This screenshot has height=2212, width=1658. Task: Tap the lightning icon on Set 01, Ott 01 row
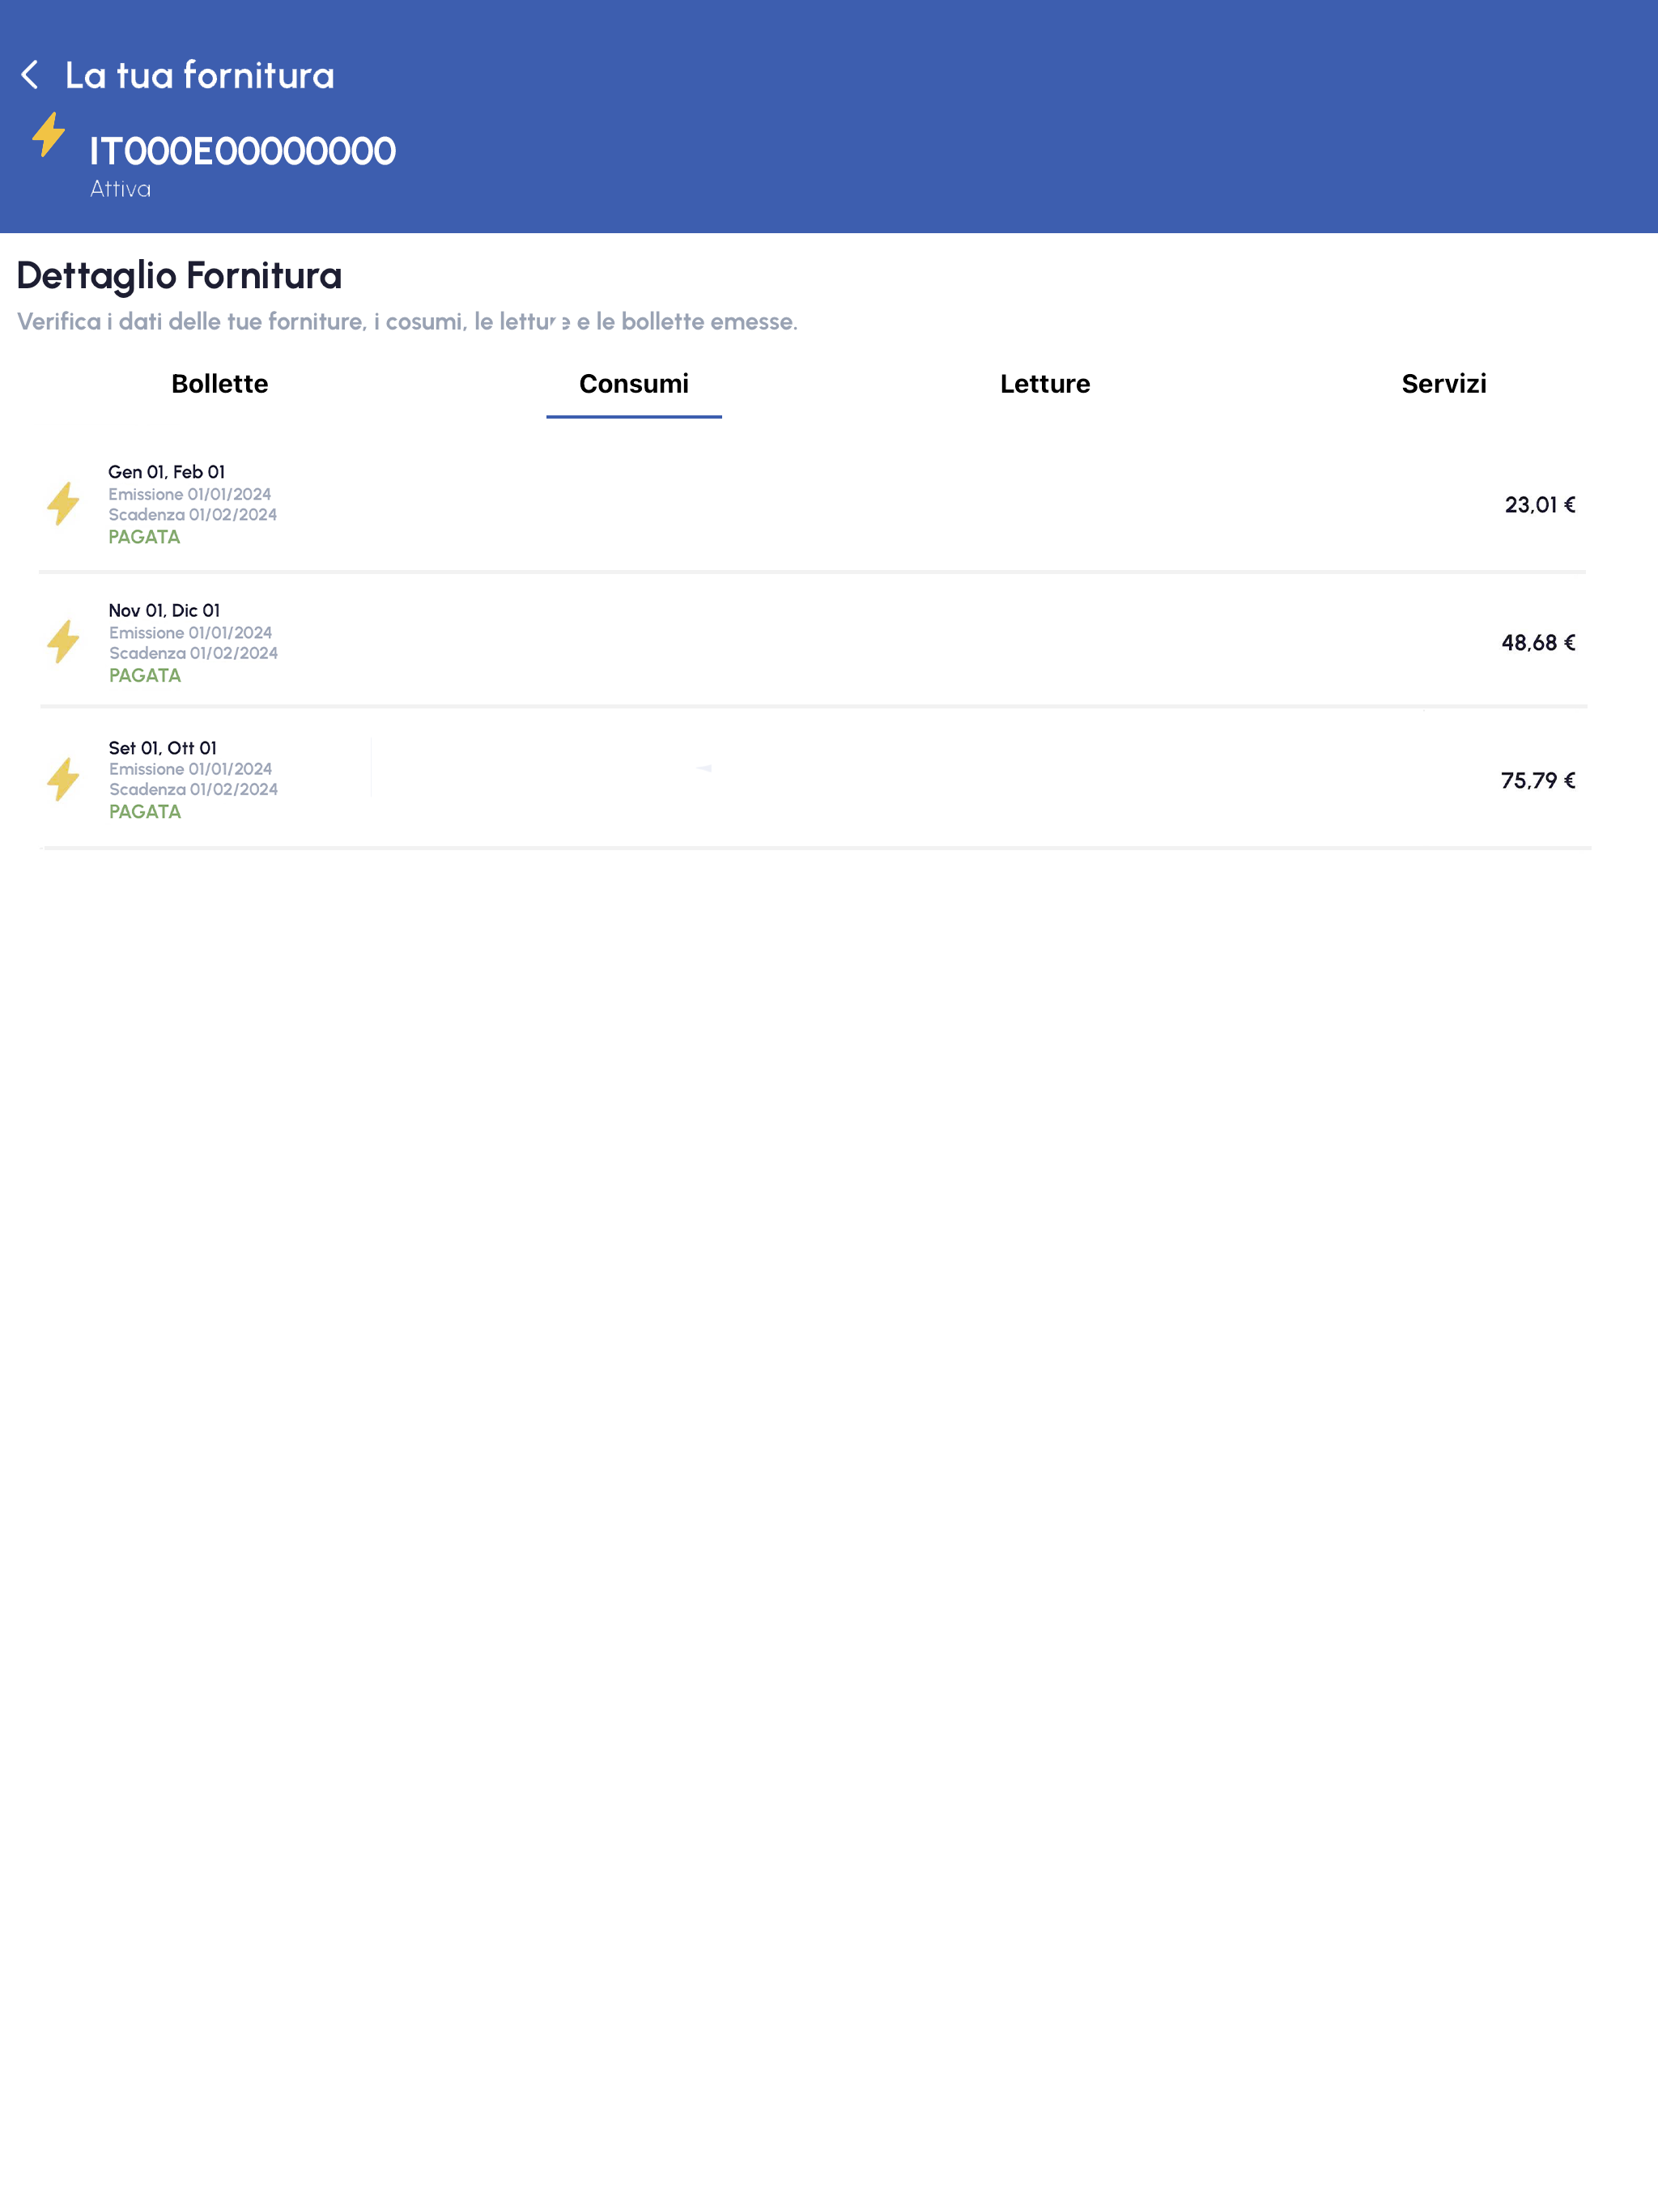click(x=63, y=779)
